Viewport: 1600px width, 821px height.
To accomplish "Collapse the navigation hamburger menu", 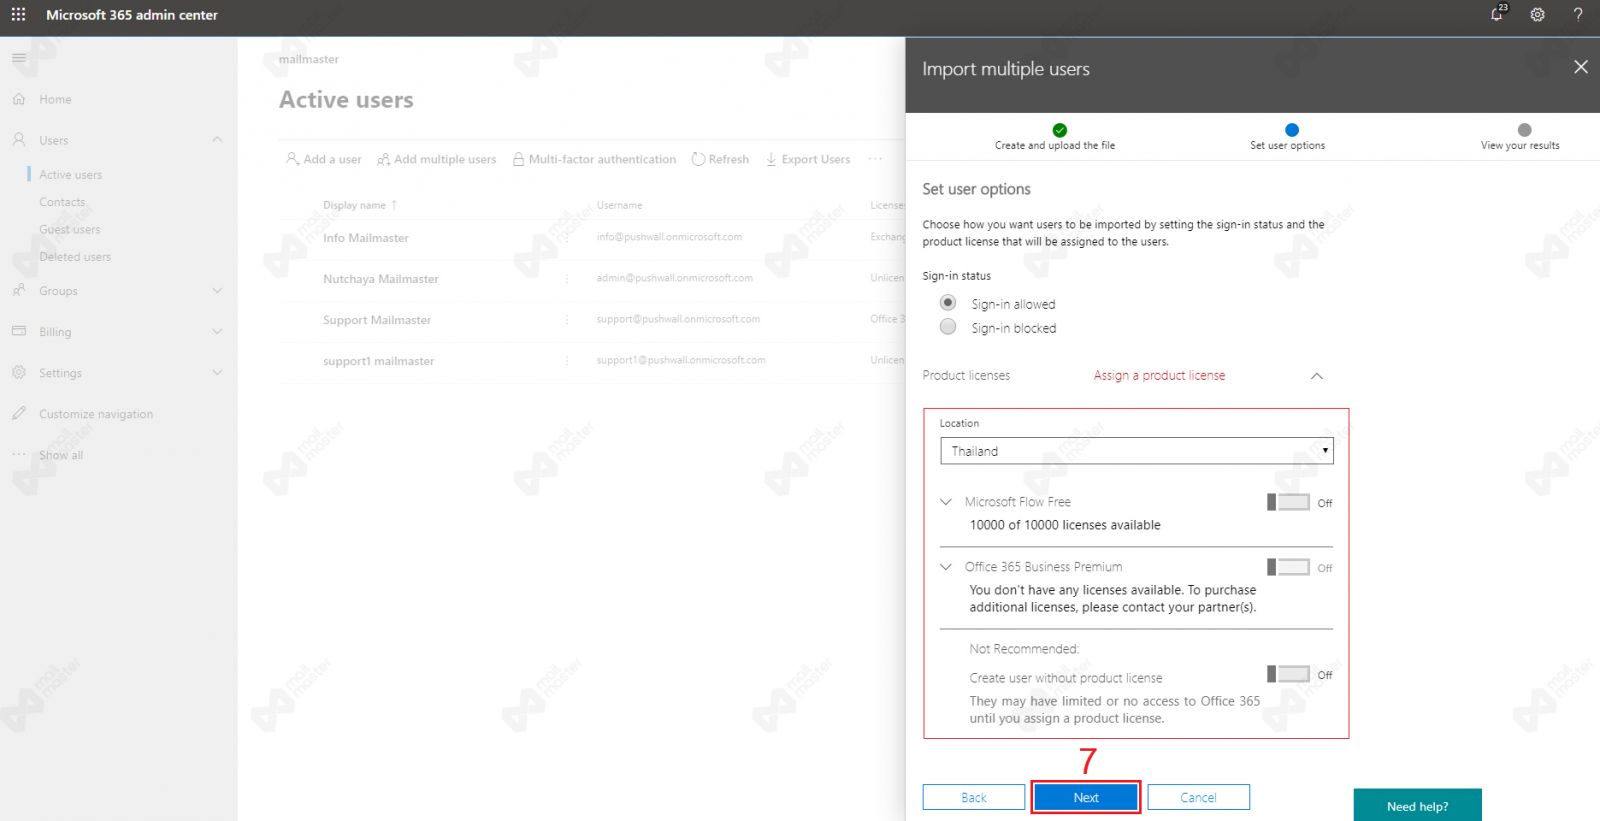I will (19, 58).
